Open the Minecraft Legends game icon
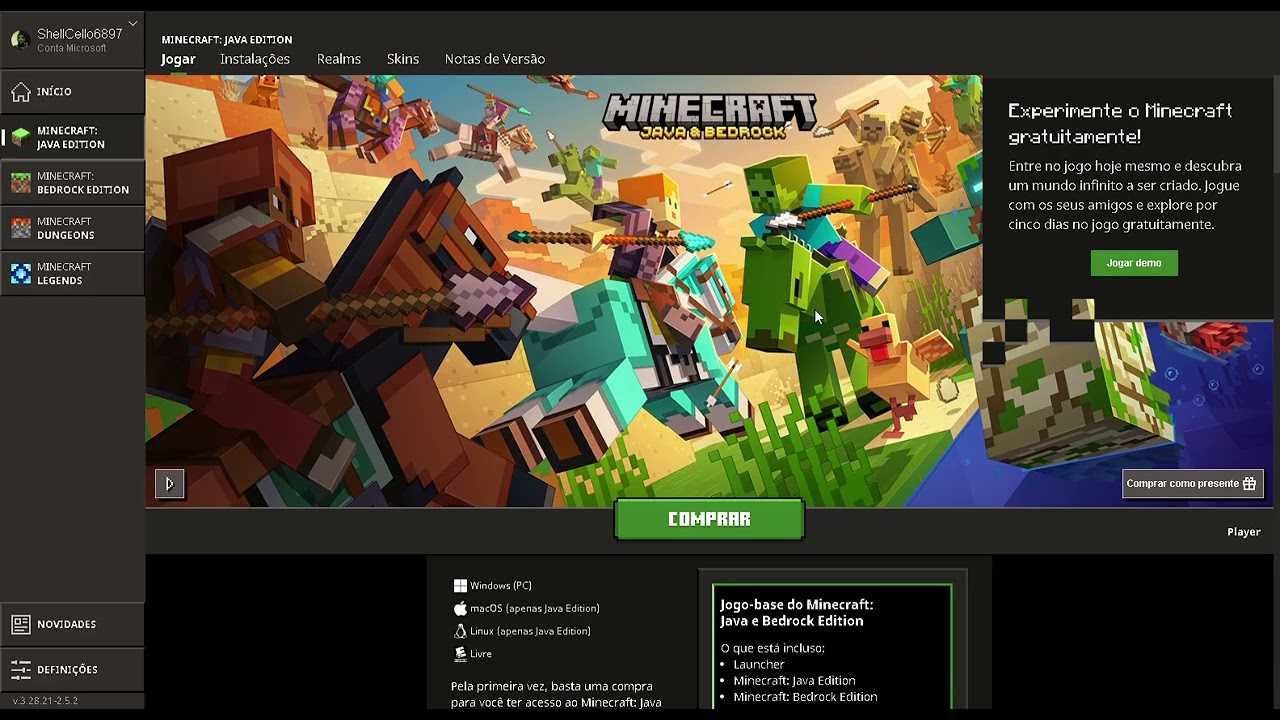 pyautogui.click(x=21, y=273)
